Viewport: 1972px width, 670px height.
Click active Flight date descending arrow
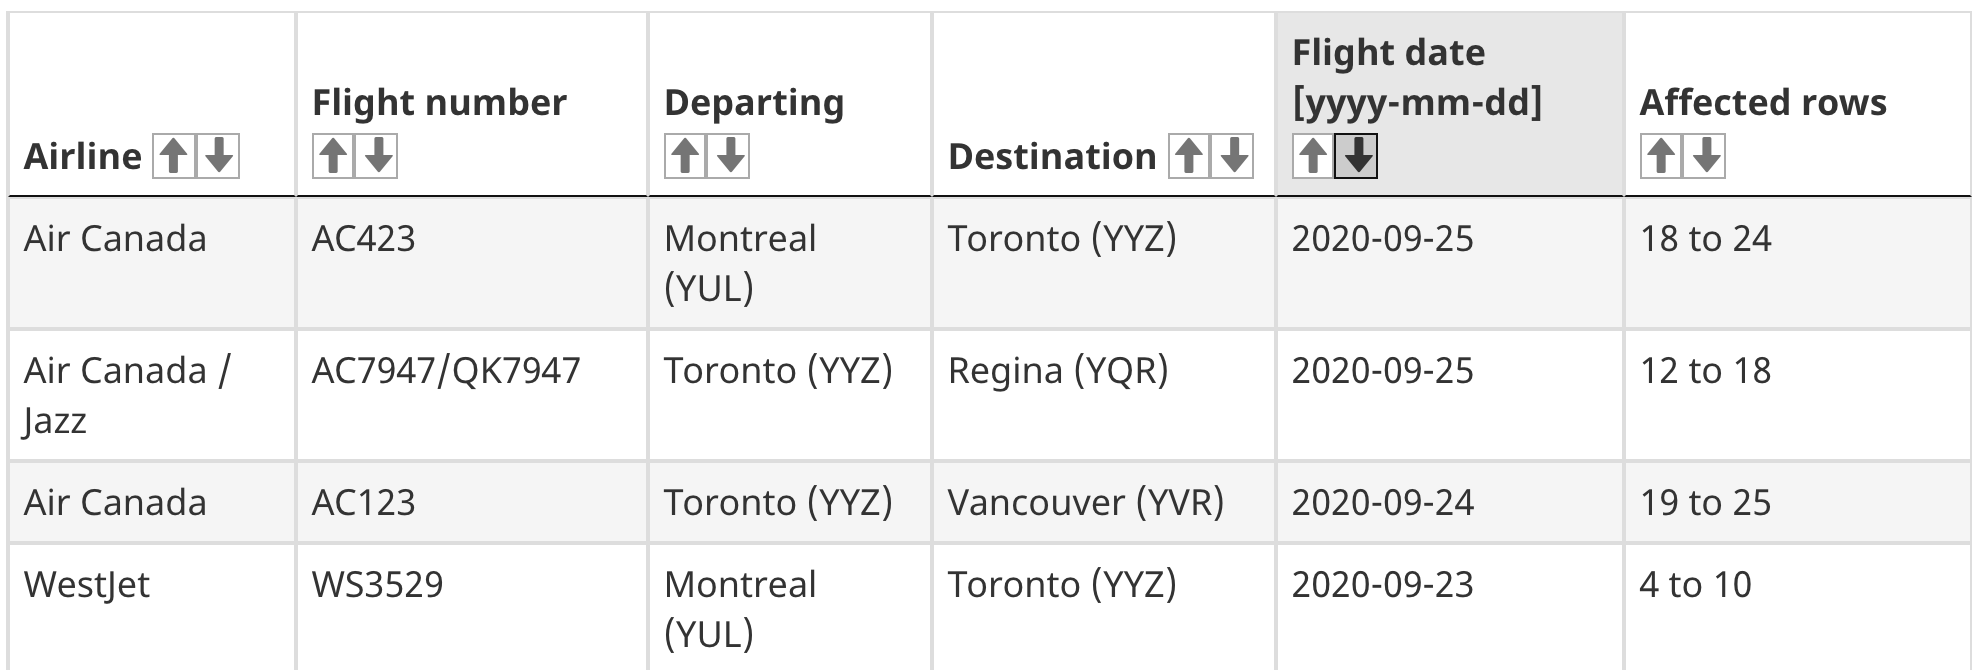click(1357, 156)
